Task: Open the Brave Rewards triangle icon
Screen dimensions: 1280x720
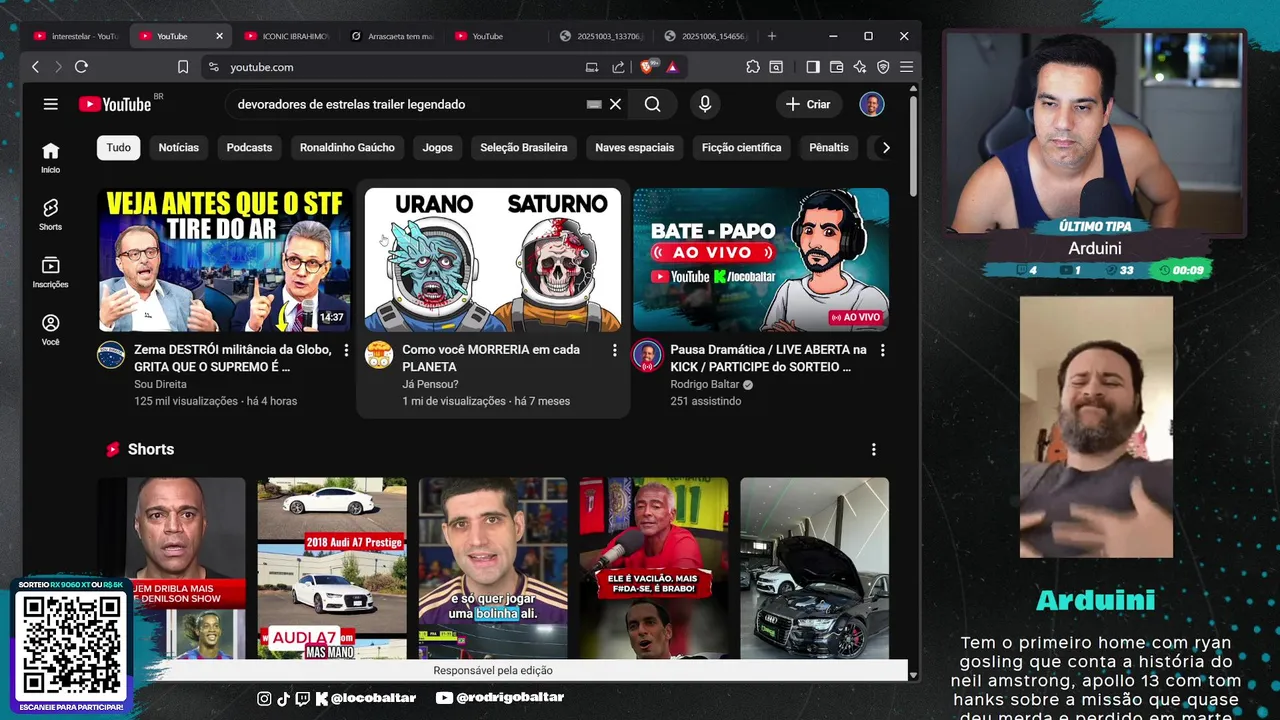Action: click(672, 67)
